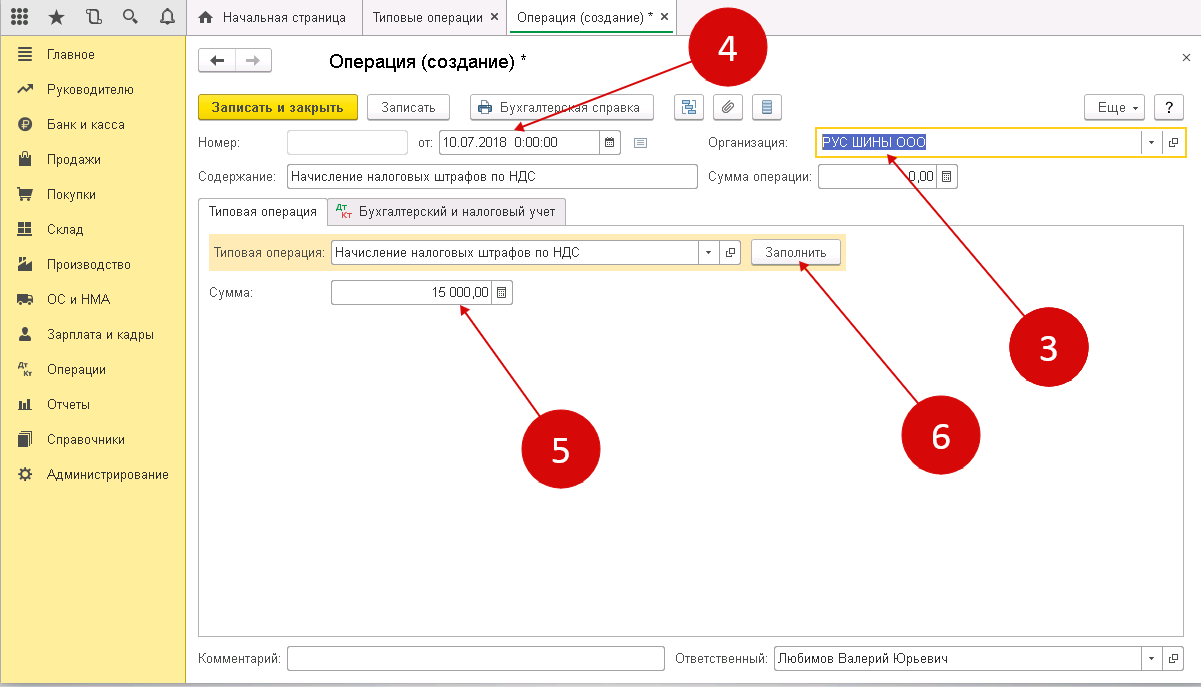This screenshot has width=1201, height=687.
Task: Open notifications bell icon
Action: (166, 17)
